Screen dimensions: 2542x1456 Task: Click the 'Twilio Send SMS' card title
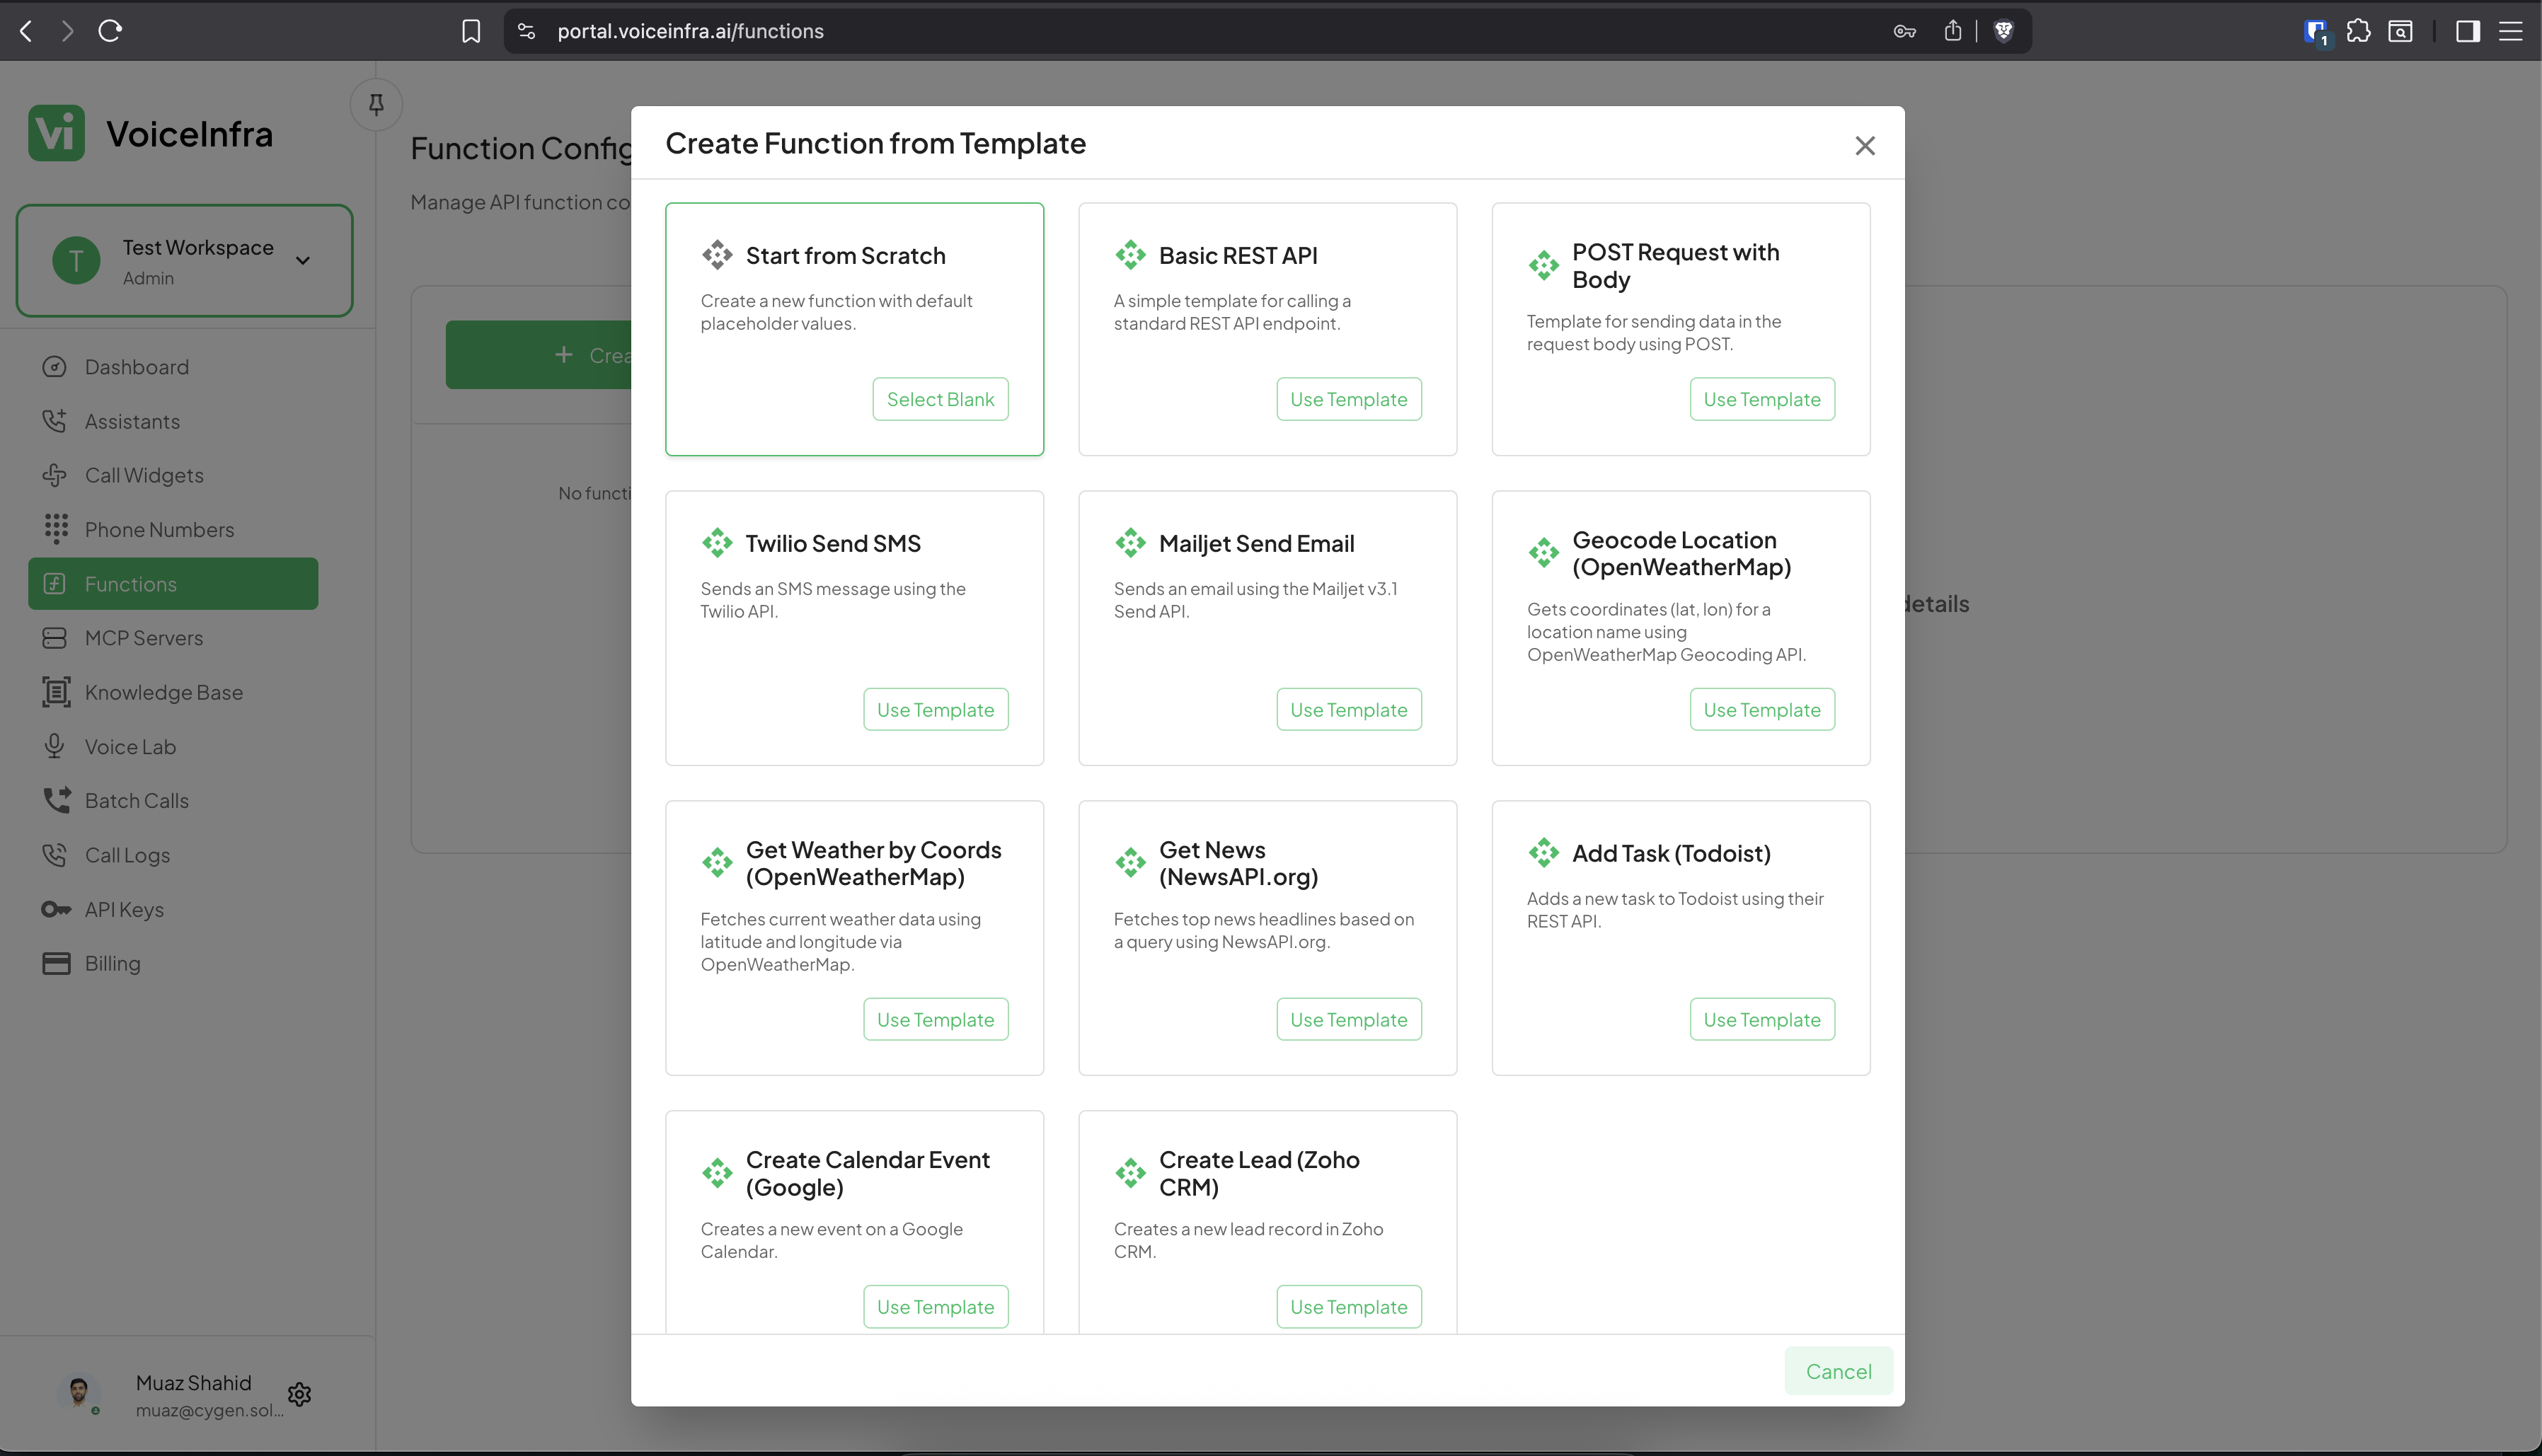click(833, 543)
